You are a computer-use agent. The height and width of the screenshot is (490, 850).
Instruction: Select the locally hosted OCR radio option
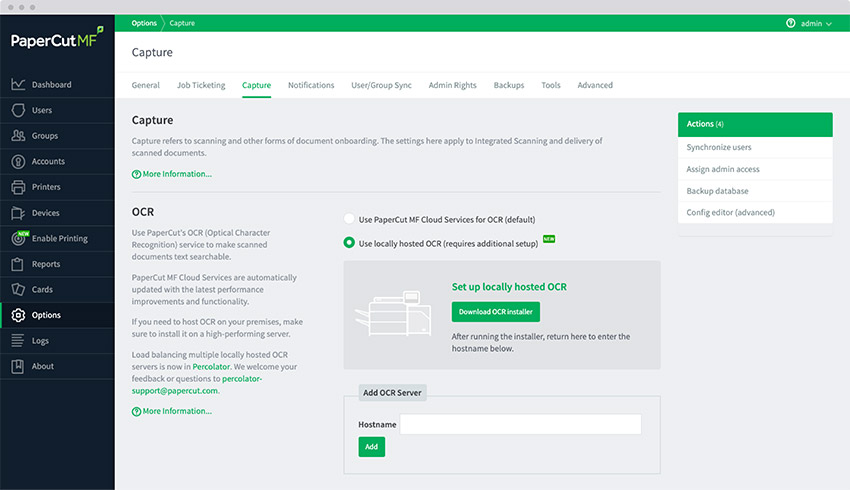pos(349,243)
